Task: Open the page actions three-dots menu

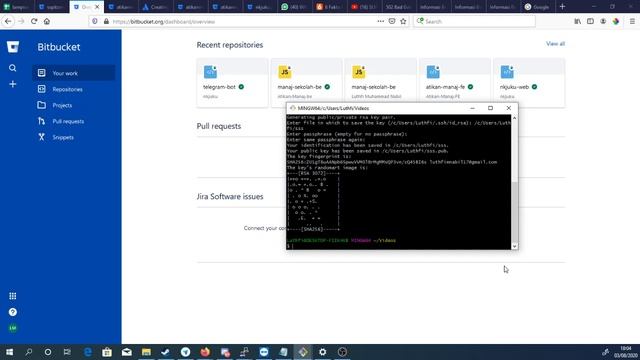Action: click(380, 21)
